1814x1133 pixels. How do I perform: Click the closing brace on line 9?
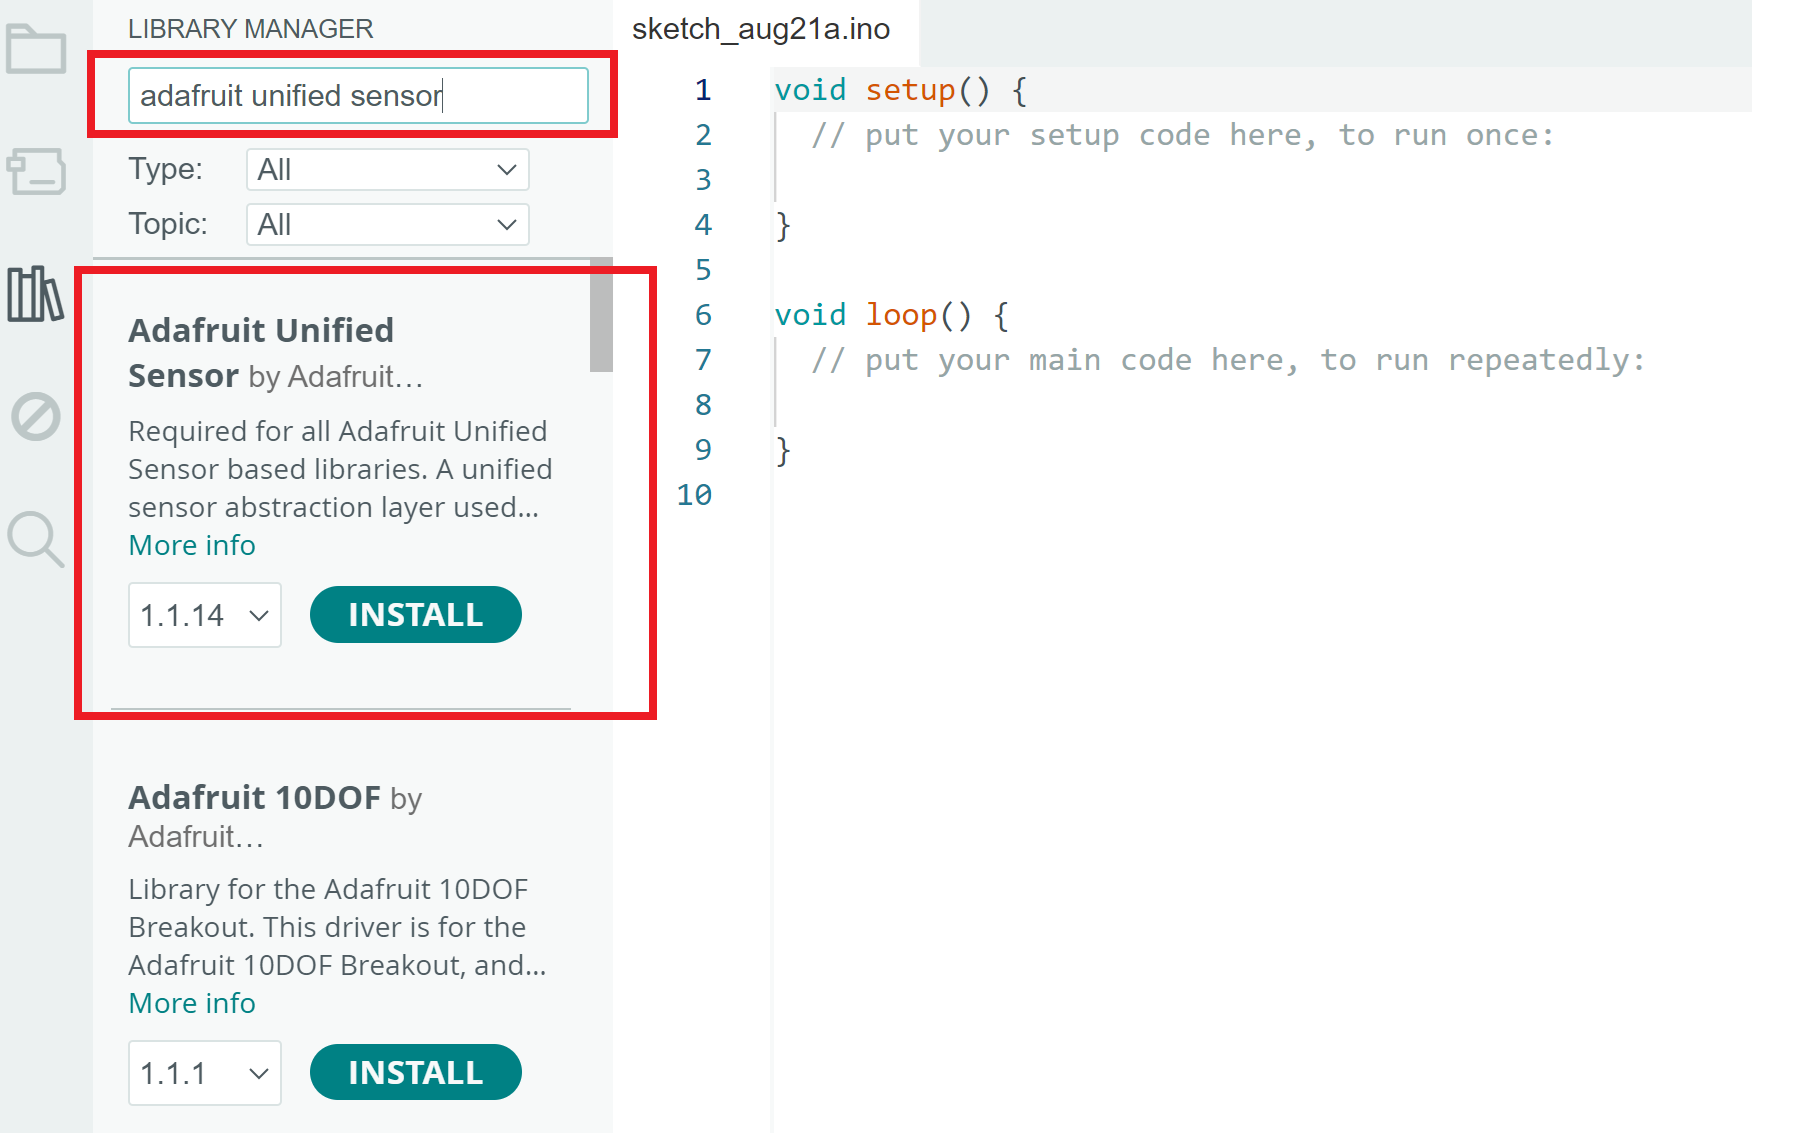783,450
